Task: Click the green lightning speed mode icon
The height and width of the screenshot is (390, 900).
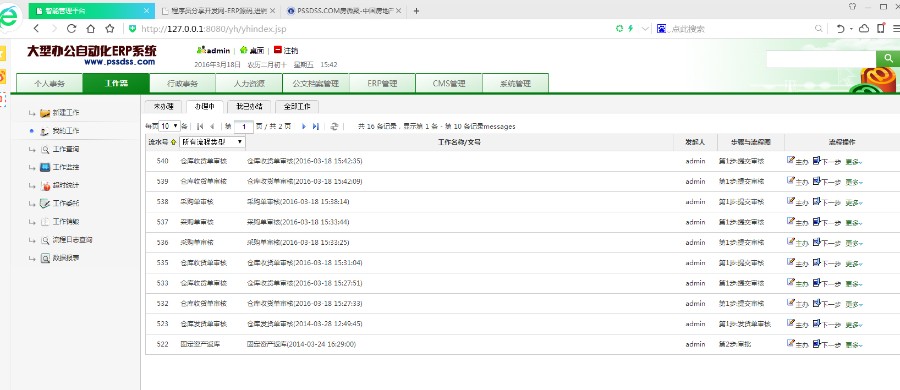Action: coord(630,29)
